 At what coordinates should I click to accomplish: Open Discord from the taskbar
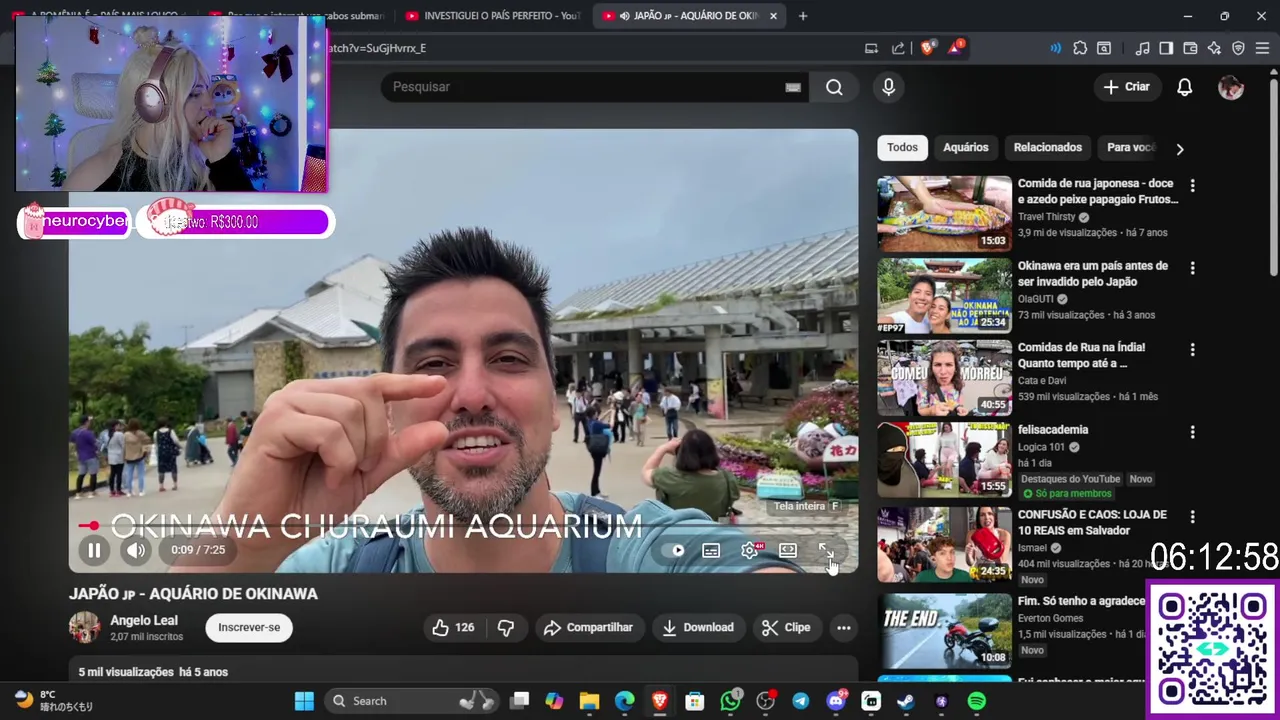(x=836, y=701)
